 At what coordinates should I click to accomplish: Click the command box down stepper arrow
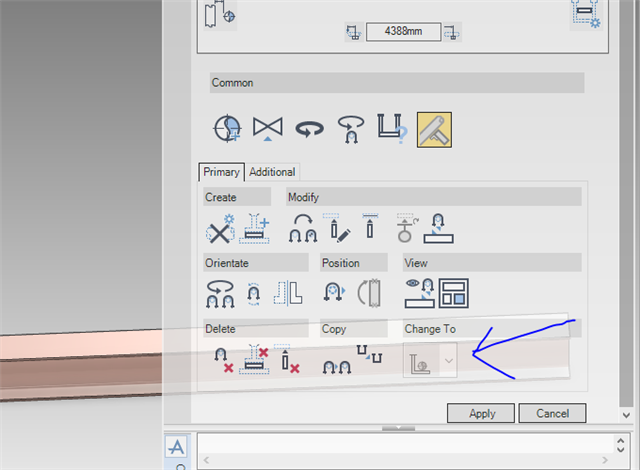click(x=620, y=449)
